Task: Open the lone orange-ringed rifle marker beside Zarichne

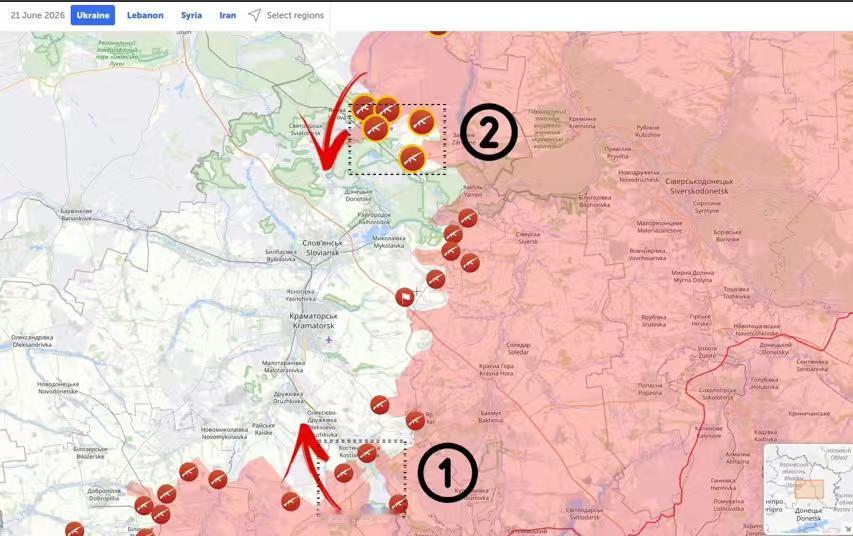Action: (421, 122)
